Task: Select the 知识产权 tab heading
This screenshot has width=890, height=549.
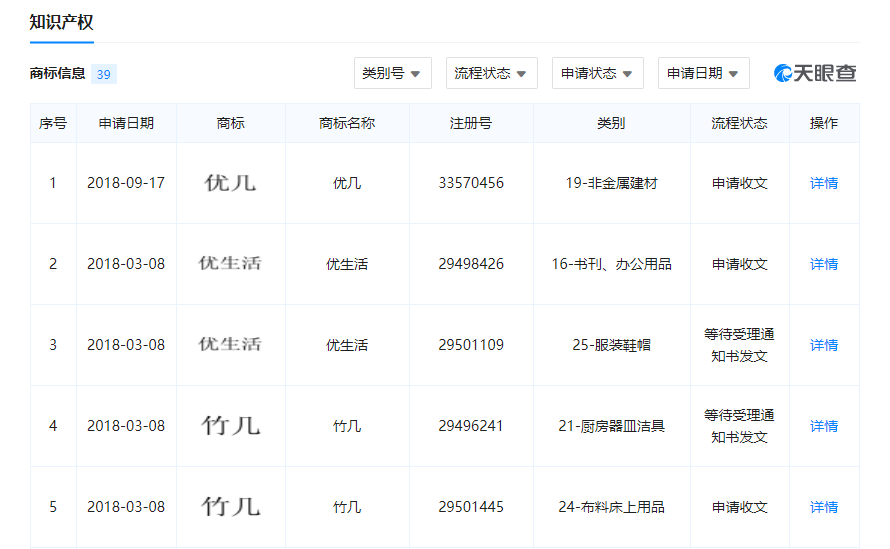Action: 61,22
